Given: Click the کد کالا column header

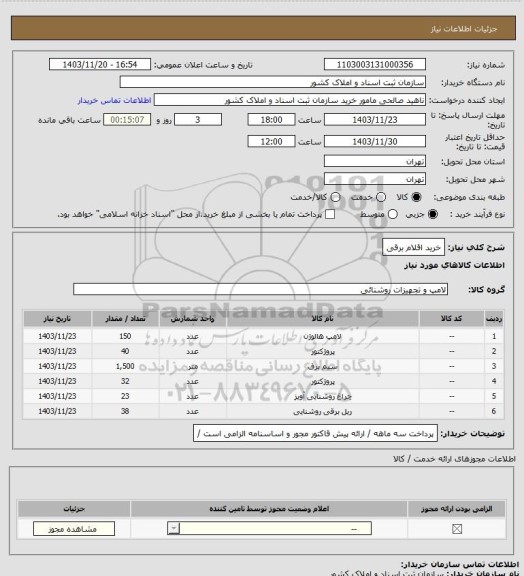Looking at the screenshot, I should 451,318.
